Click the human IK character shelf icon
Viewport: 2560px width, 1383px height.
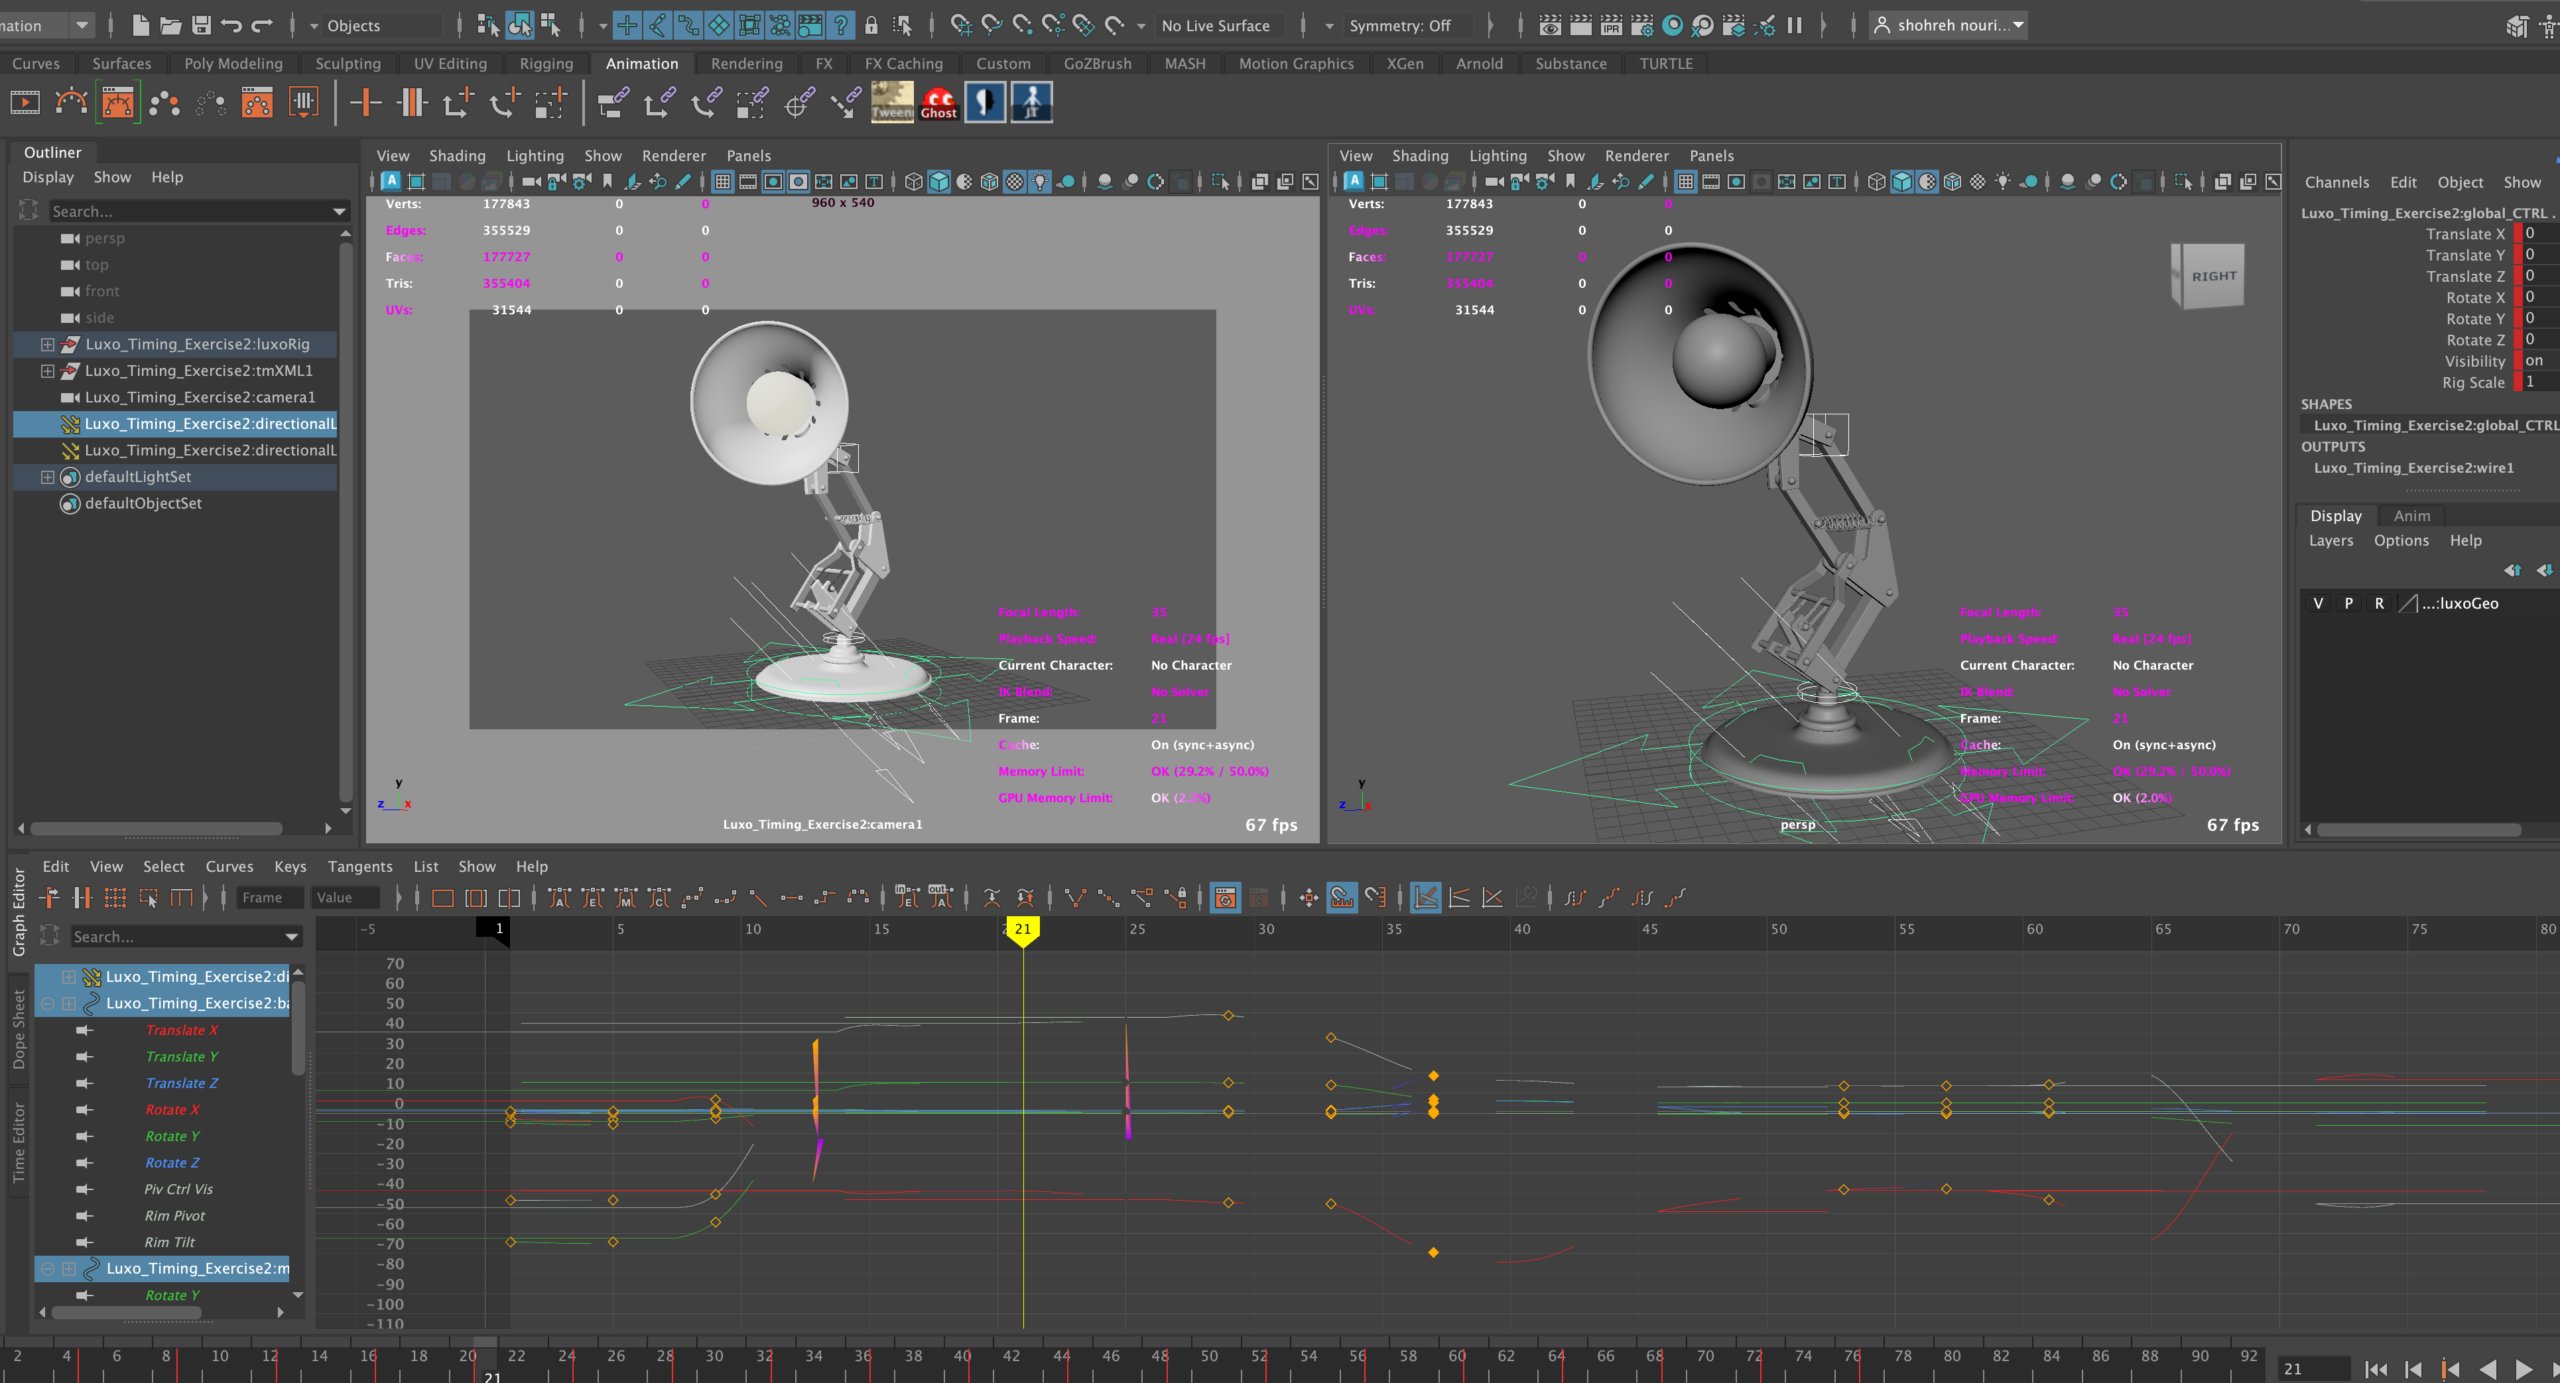point(1031,102)
